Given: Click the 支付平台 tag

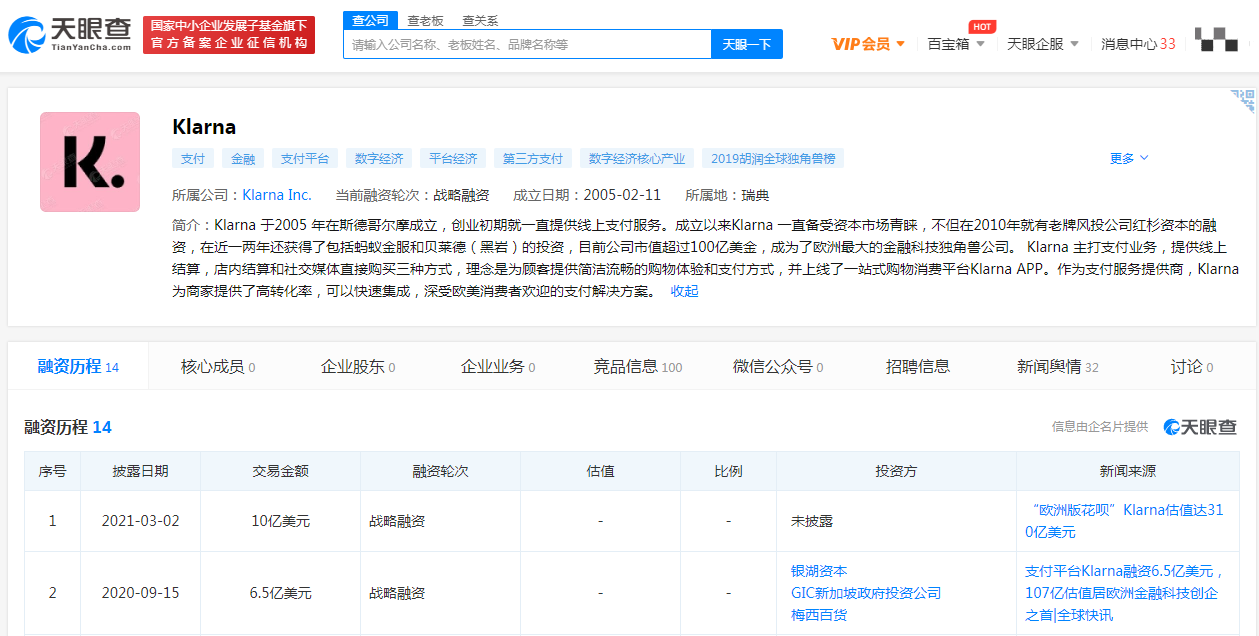Looking at the screenshot, I should (305, 158).
